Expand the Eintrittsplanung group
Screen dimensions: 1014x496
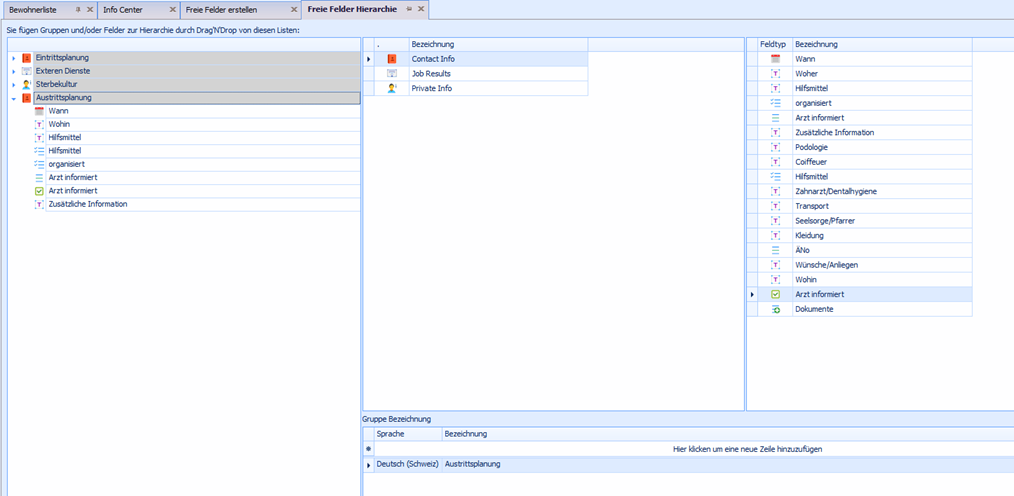tap(14, 58)
